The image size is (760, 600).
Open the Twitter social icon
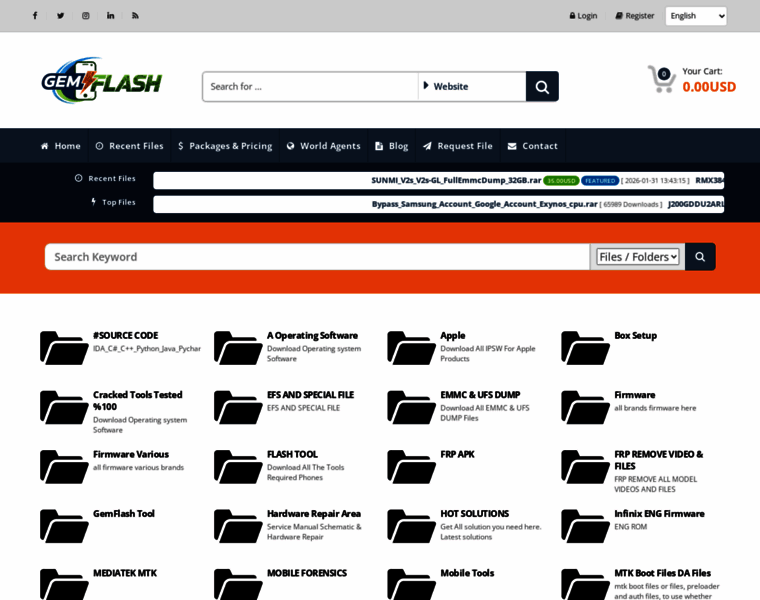coord(60,16)
